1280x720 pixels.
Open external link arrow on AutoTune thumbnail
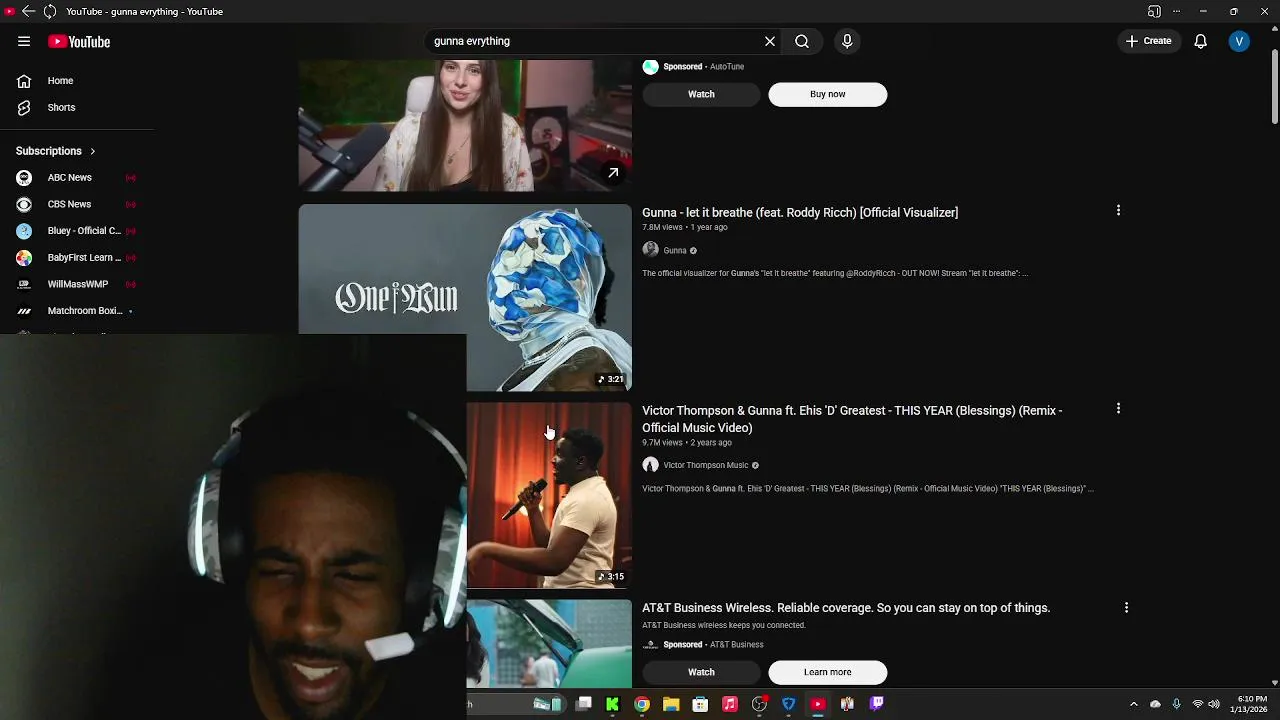[x=613, y=172]
